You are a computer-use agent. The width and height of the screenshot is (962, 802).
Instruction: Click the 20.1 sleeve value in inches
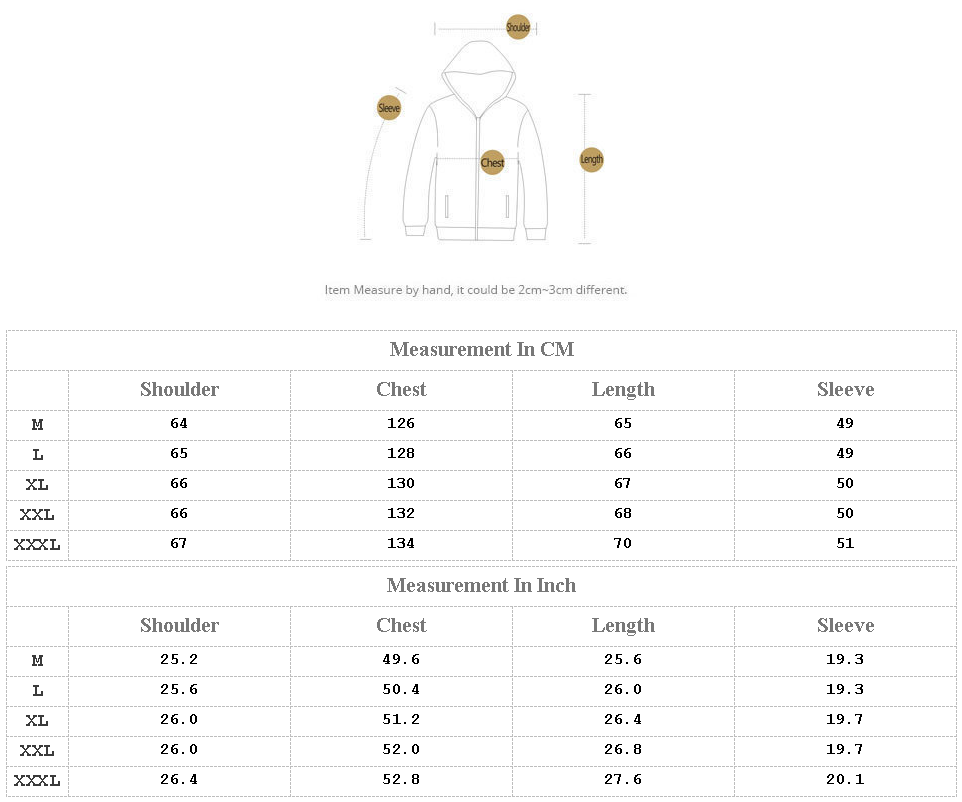coord(845,779)
